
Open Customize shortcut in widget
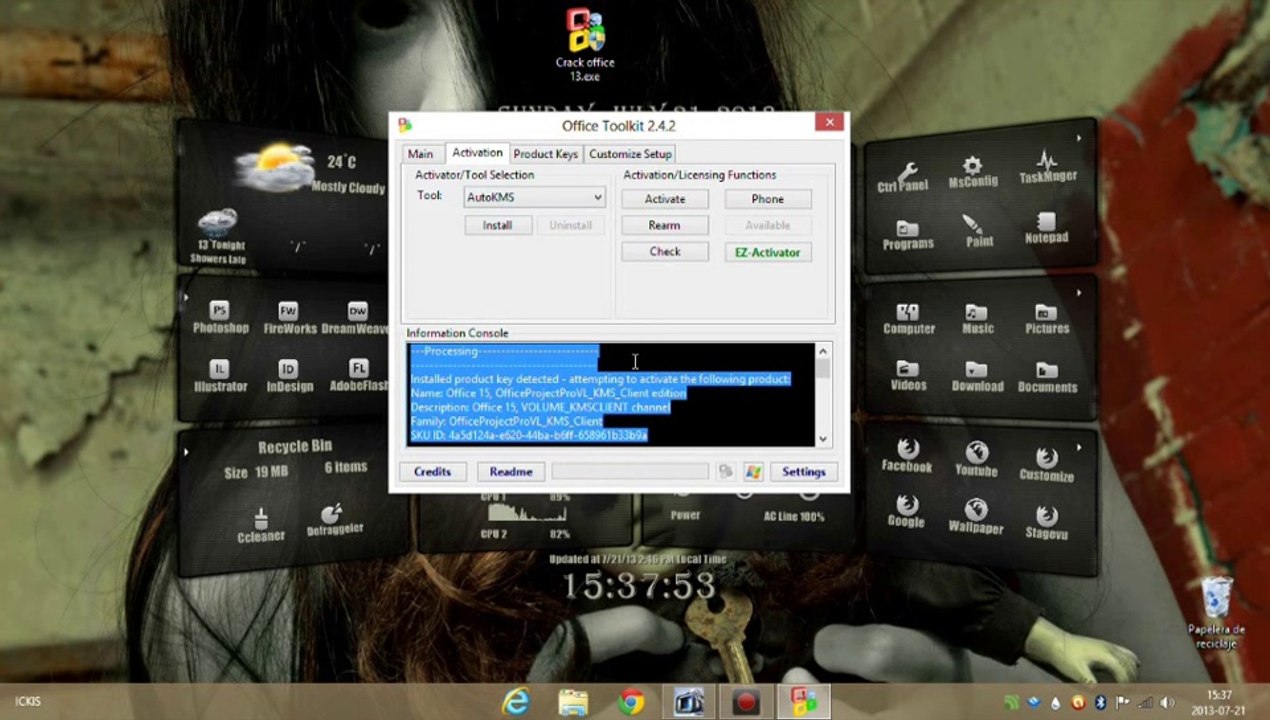tap(1046, 463)
